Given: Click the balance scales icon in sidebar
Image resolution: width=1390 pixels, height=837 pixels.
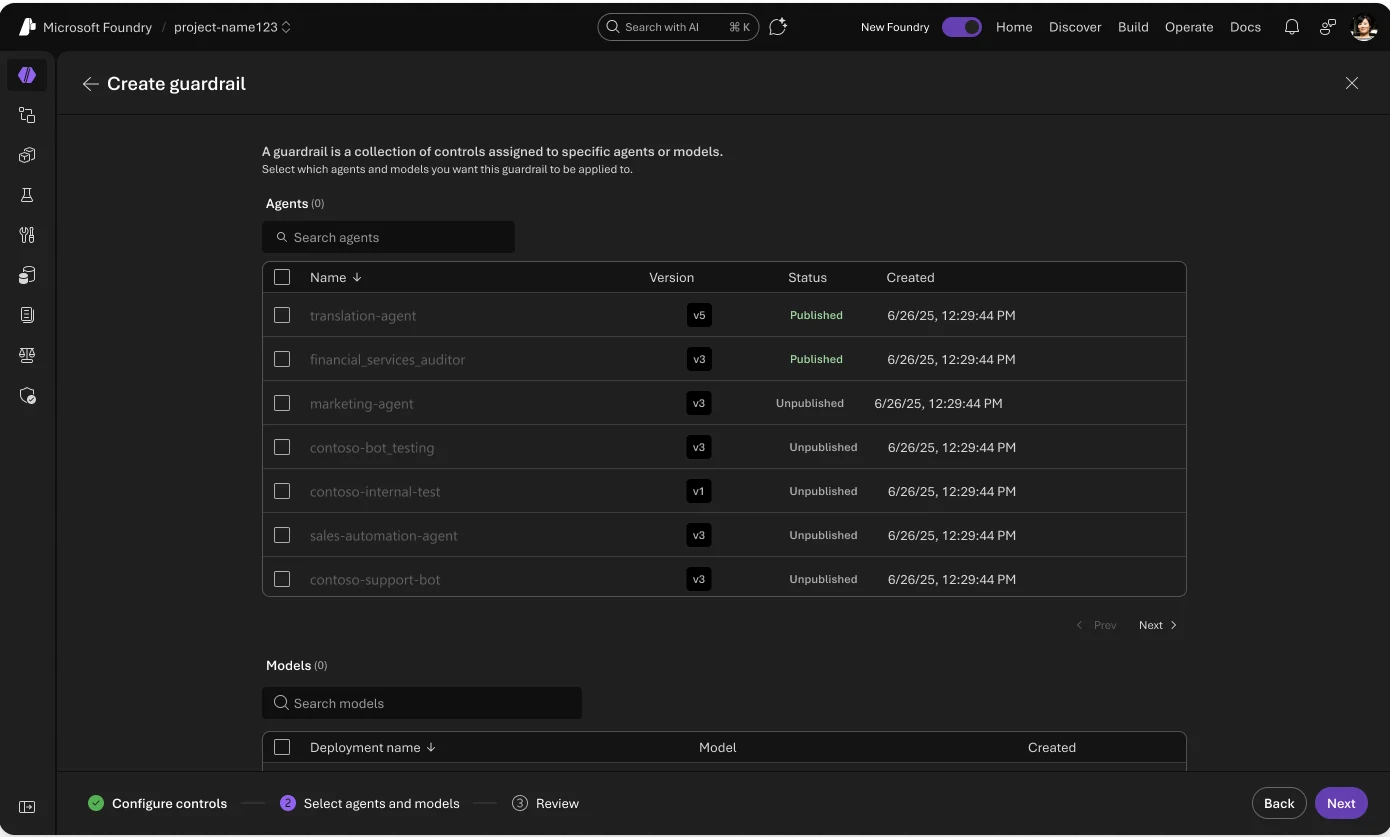Looking at the screenshot, I should 27,355.
